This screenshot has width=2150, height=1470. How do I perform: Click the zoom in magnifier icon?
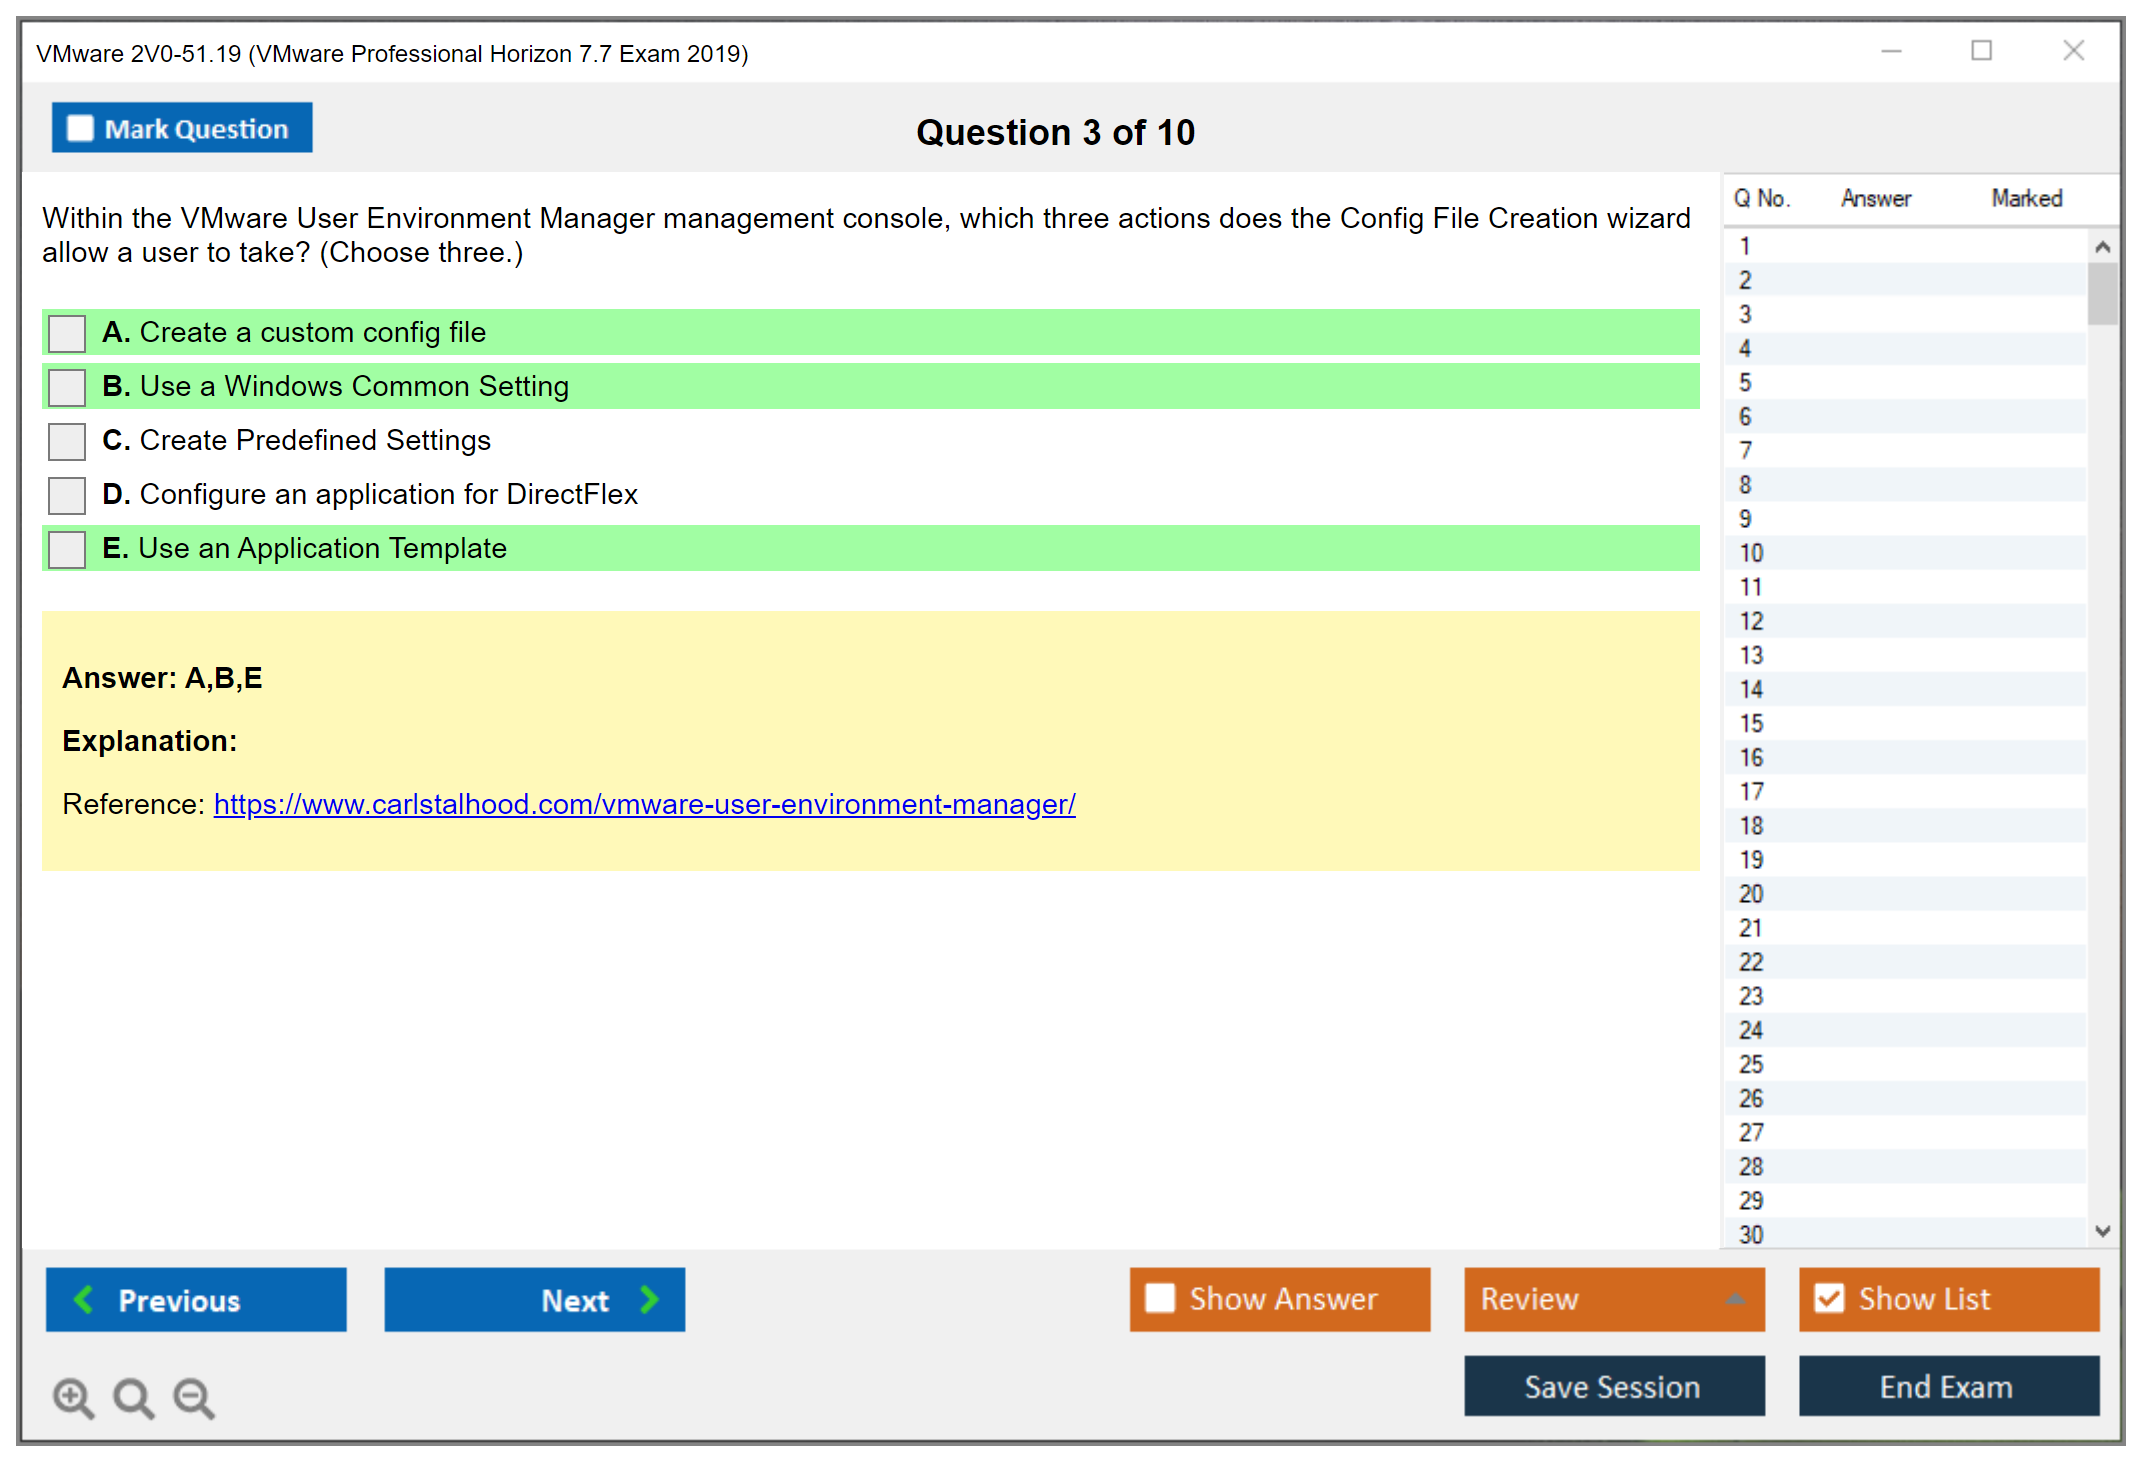pyautogui.click(x=73, y=1397)
